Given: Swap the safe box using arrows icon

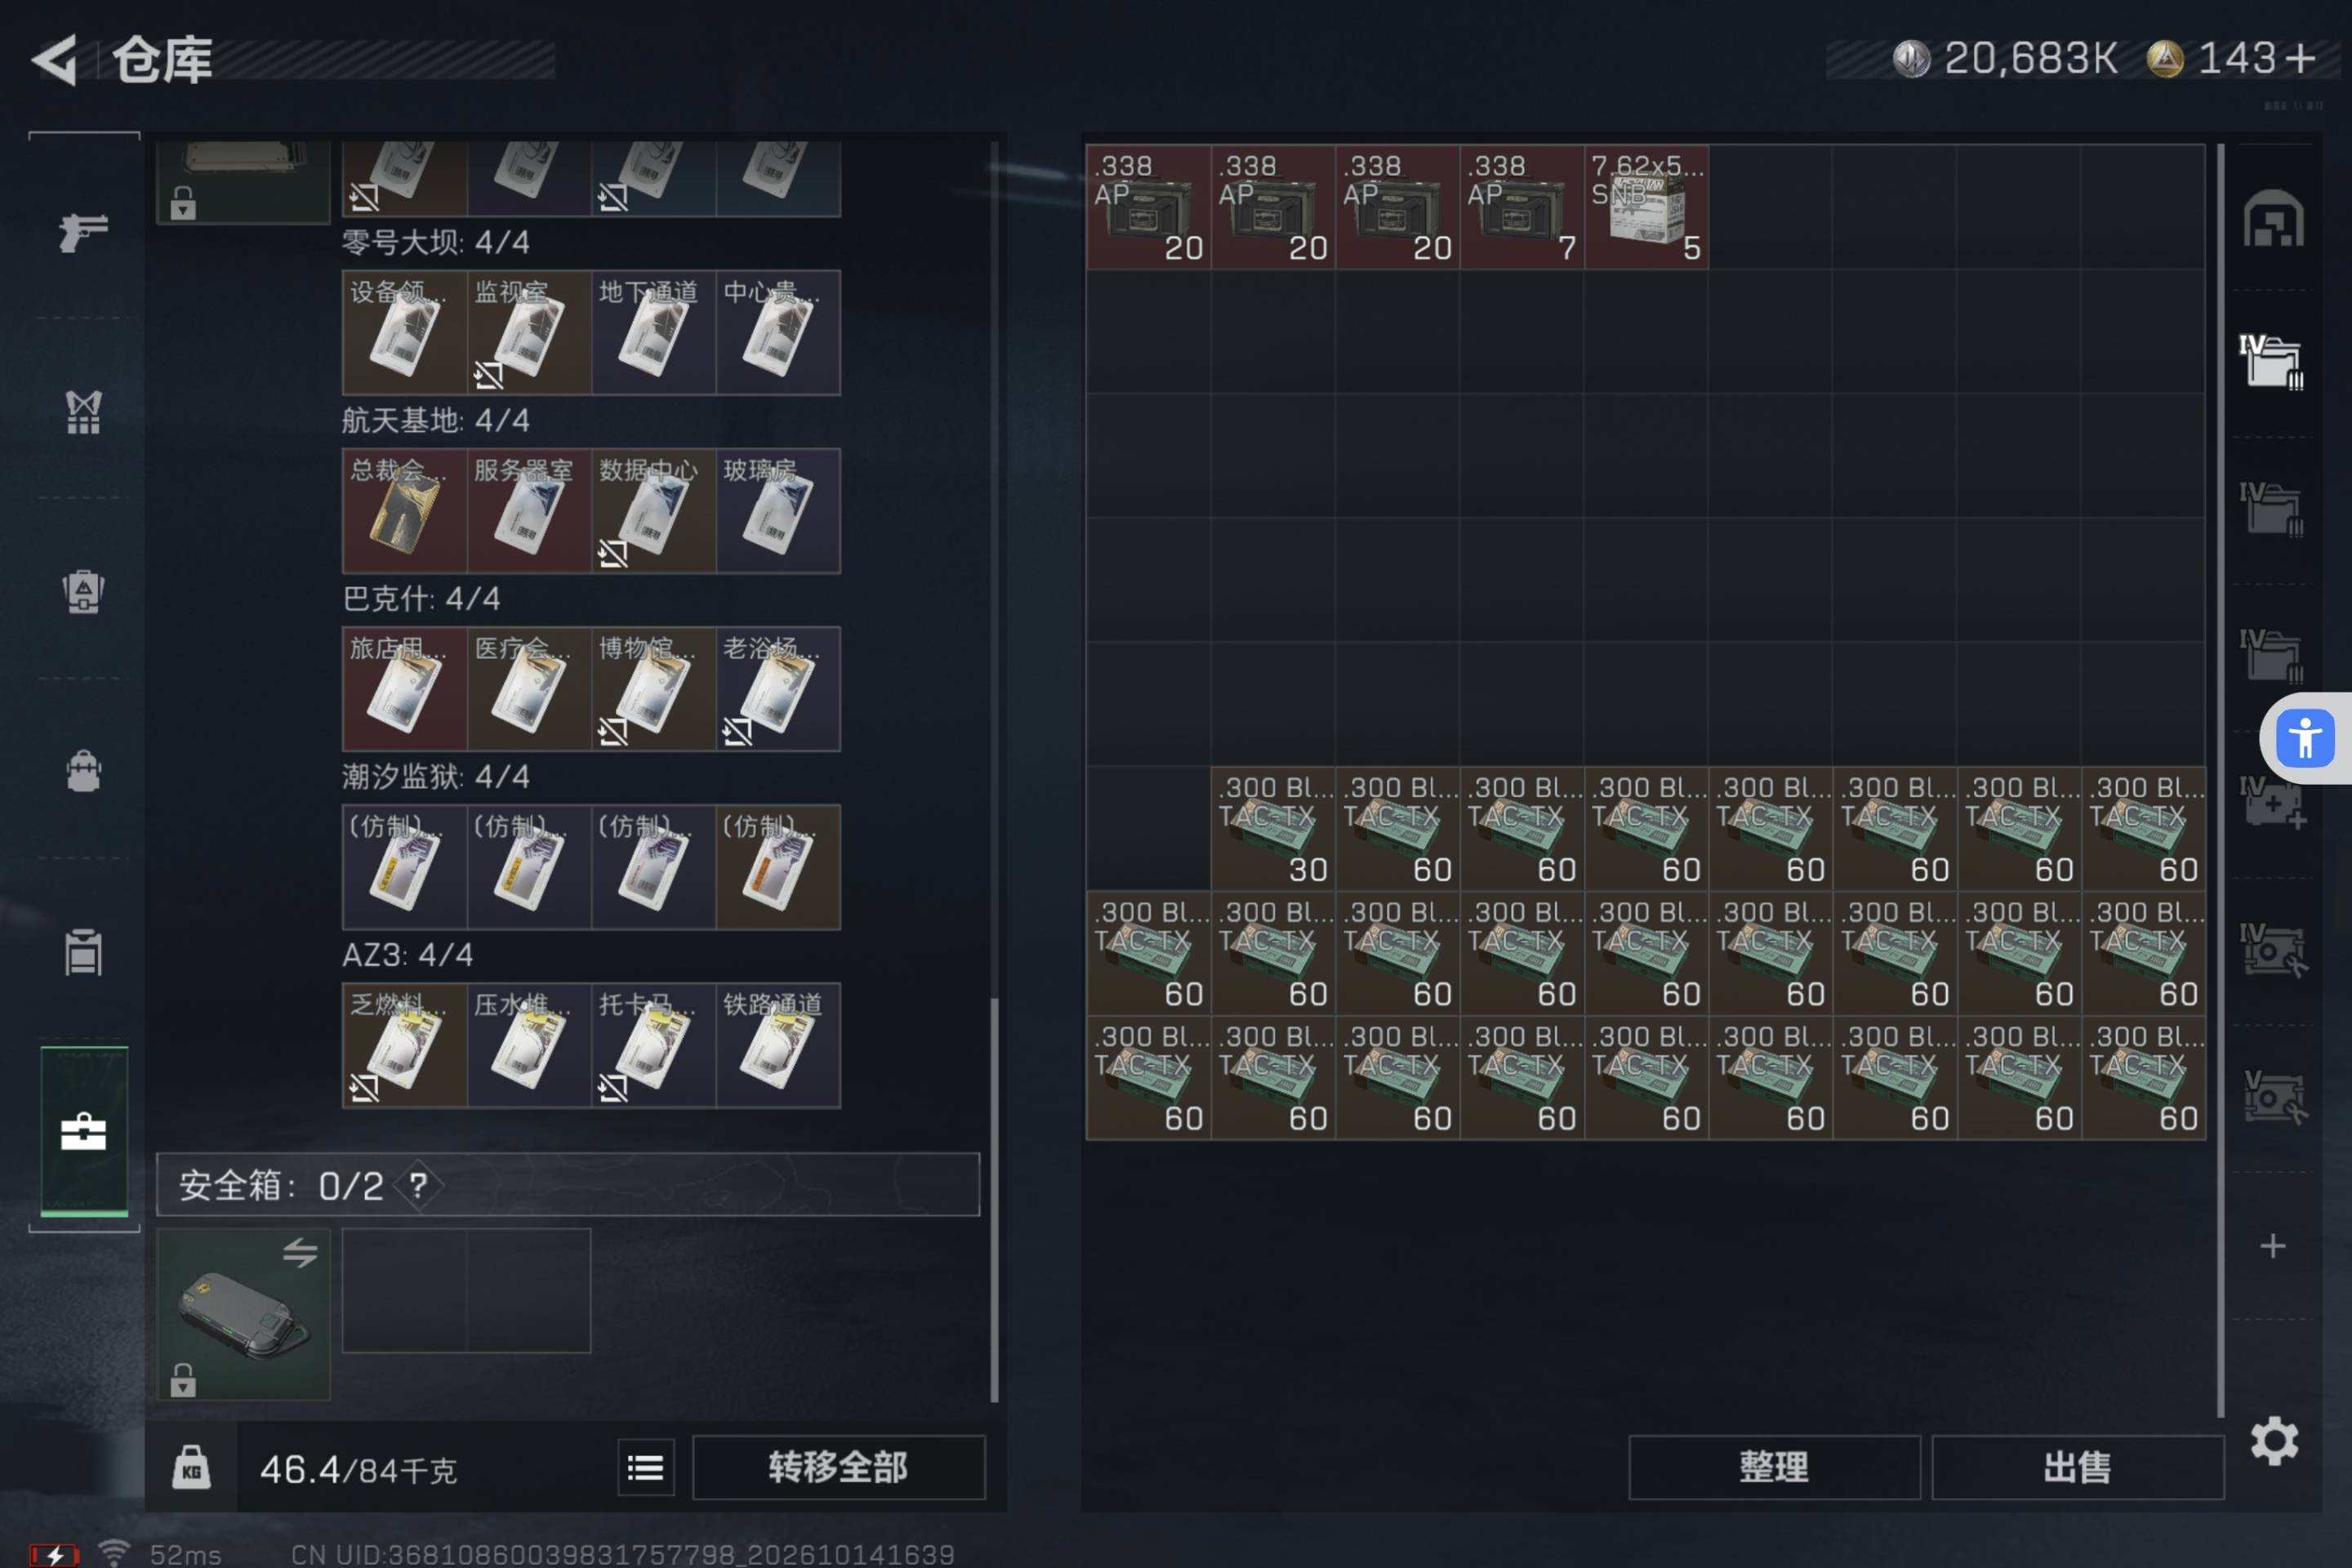Looking at the screenshot, I should 300,1252.
